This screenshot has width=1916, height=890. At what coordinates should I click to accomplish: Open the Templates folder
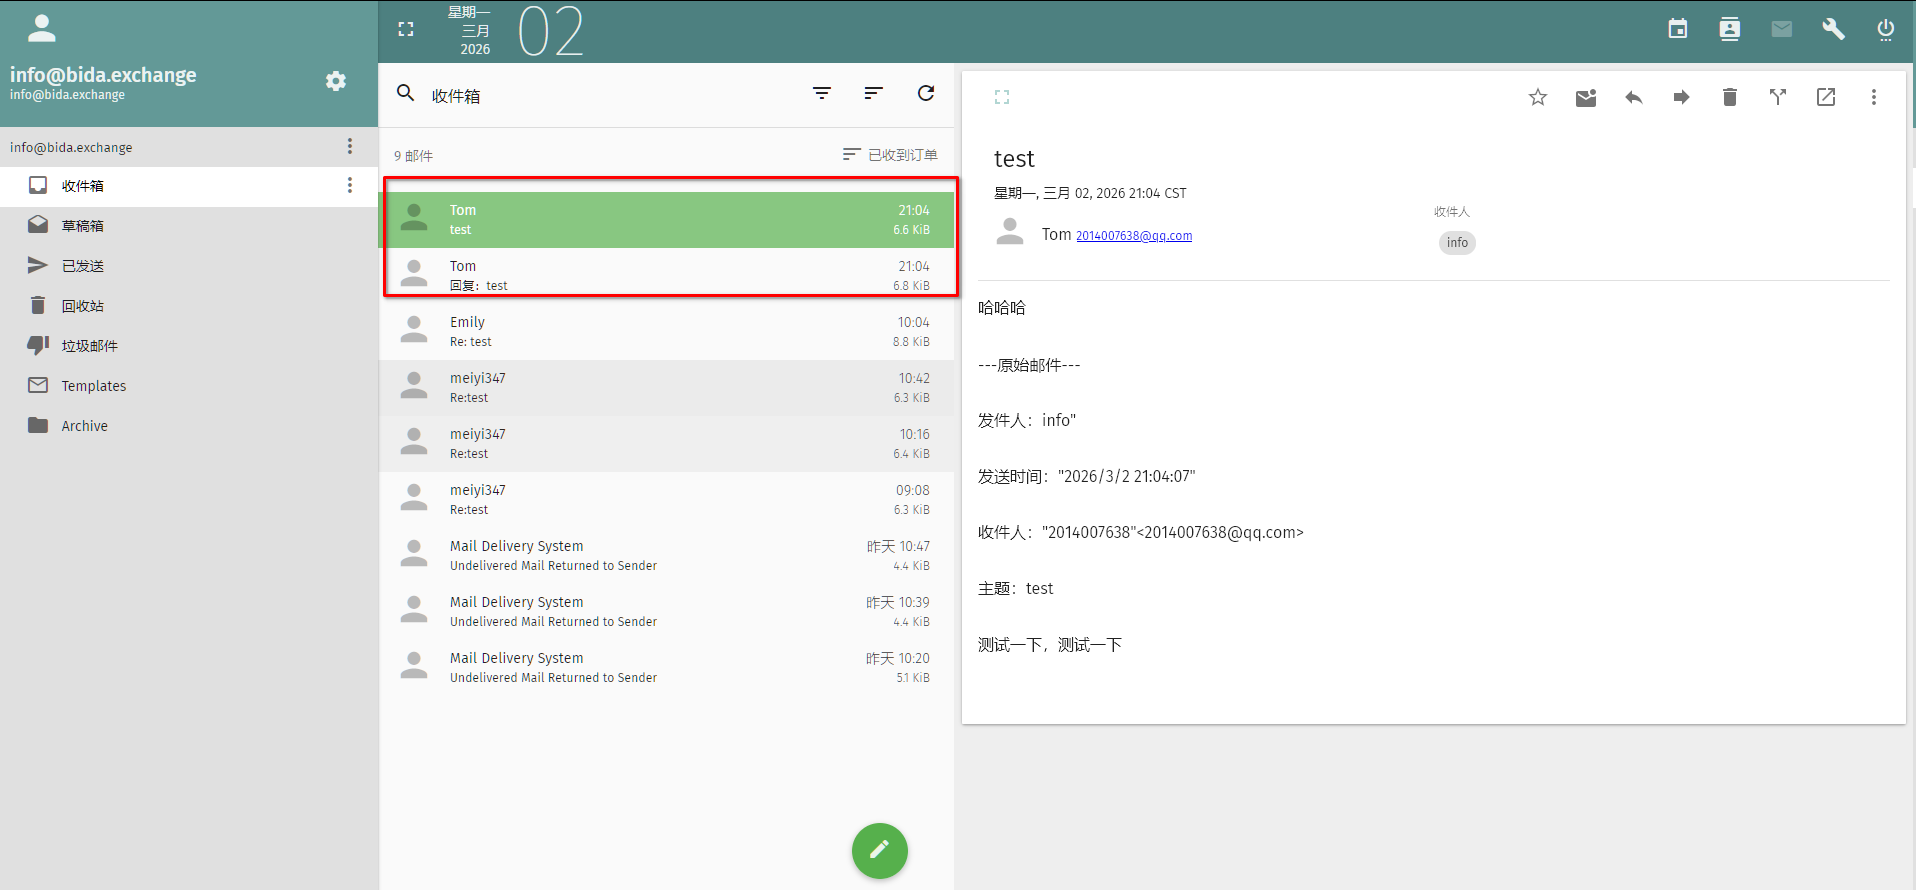93,386
